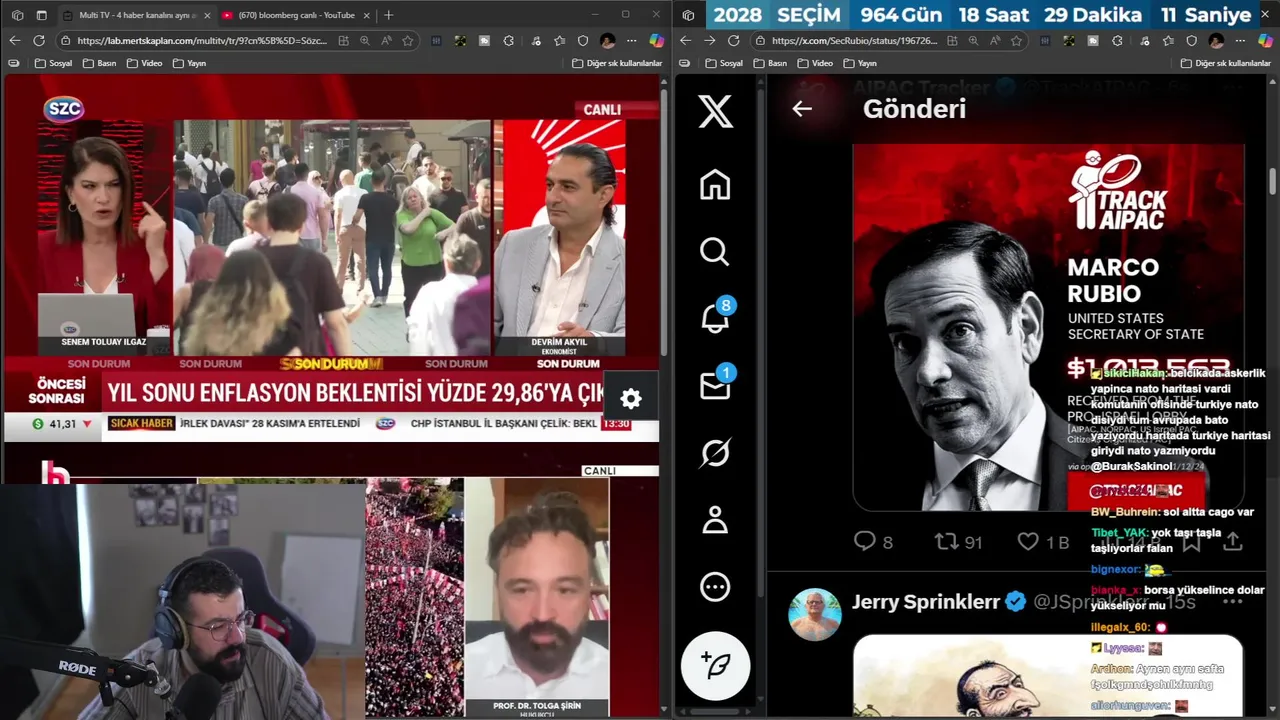Open browser essentials shield in left browser
Image resolution: width=1280 pixels, height=720 pixels.
coord(583,41)
